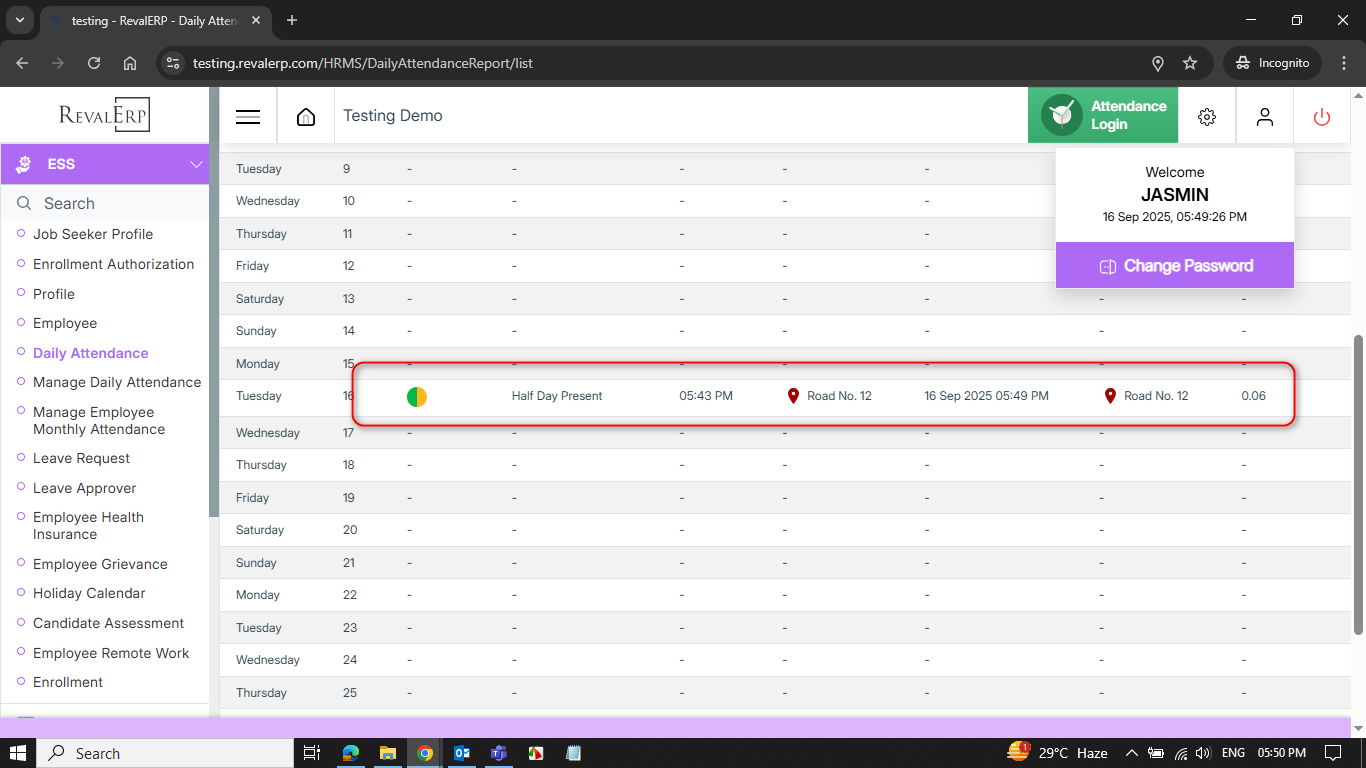This screenshot has height=768, width=1366.
Task: Click the red power logout icon
Action: [1322, 116]
